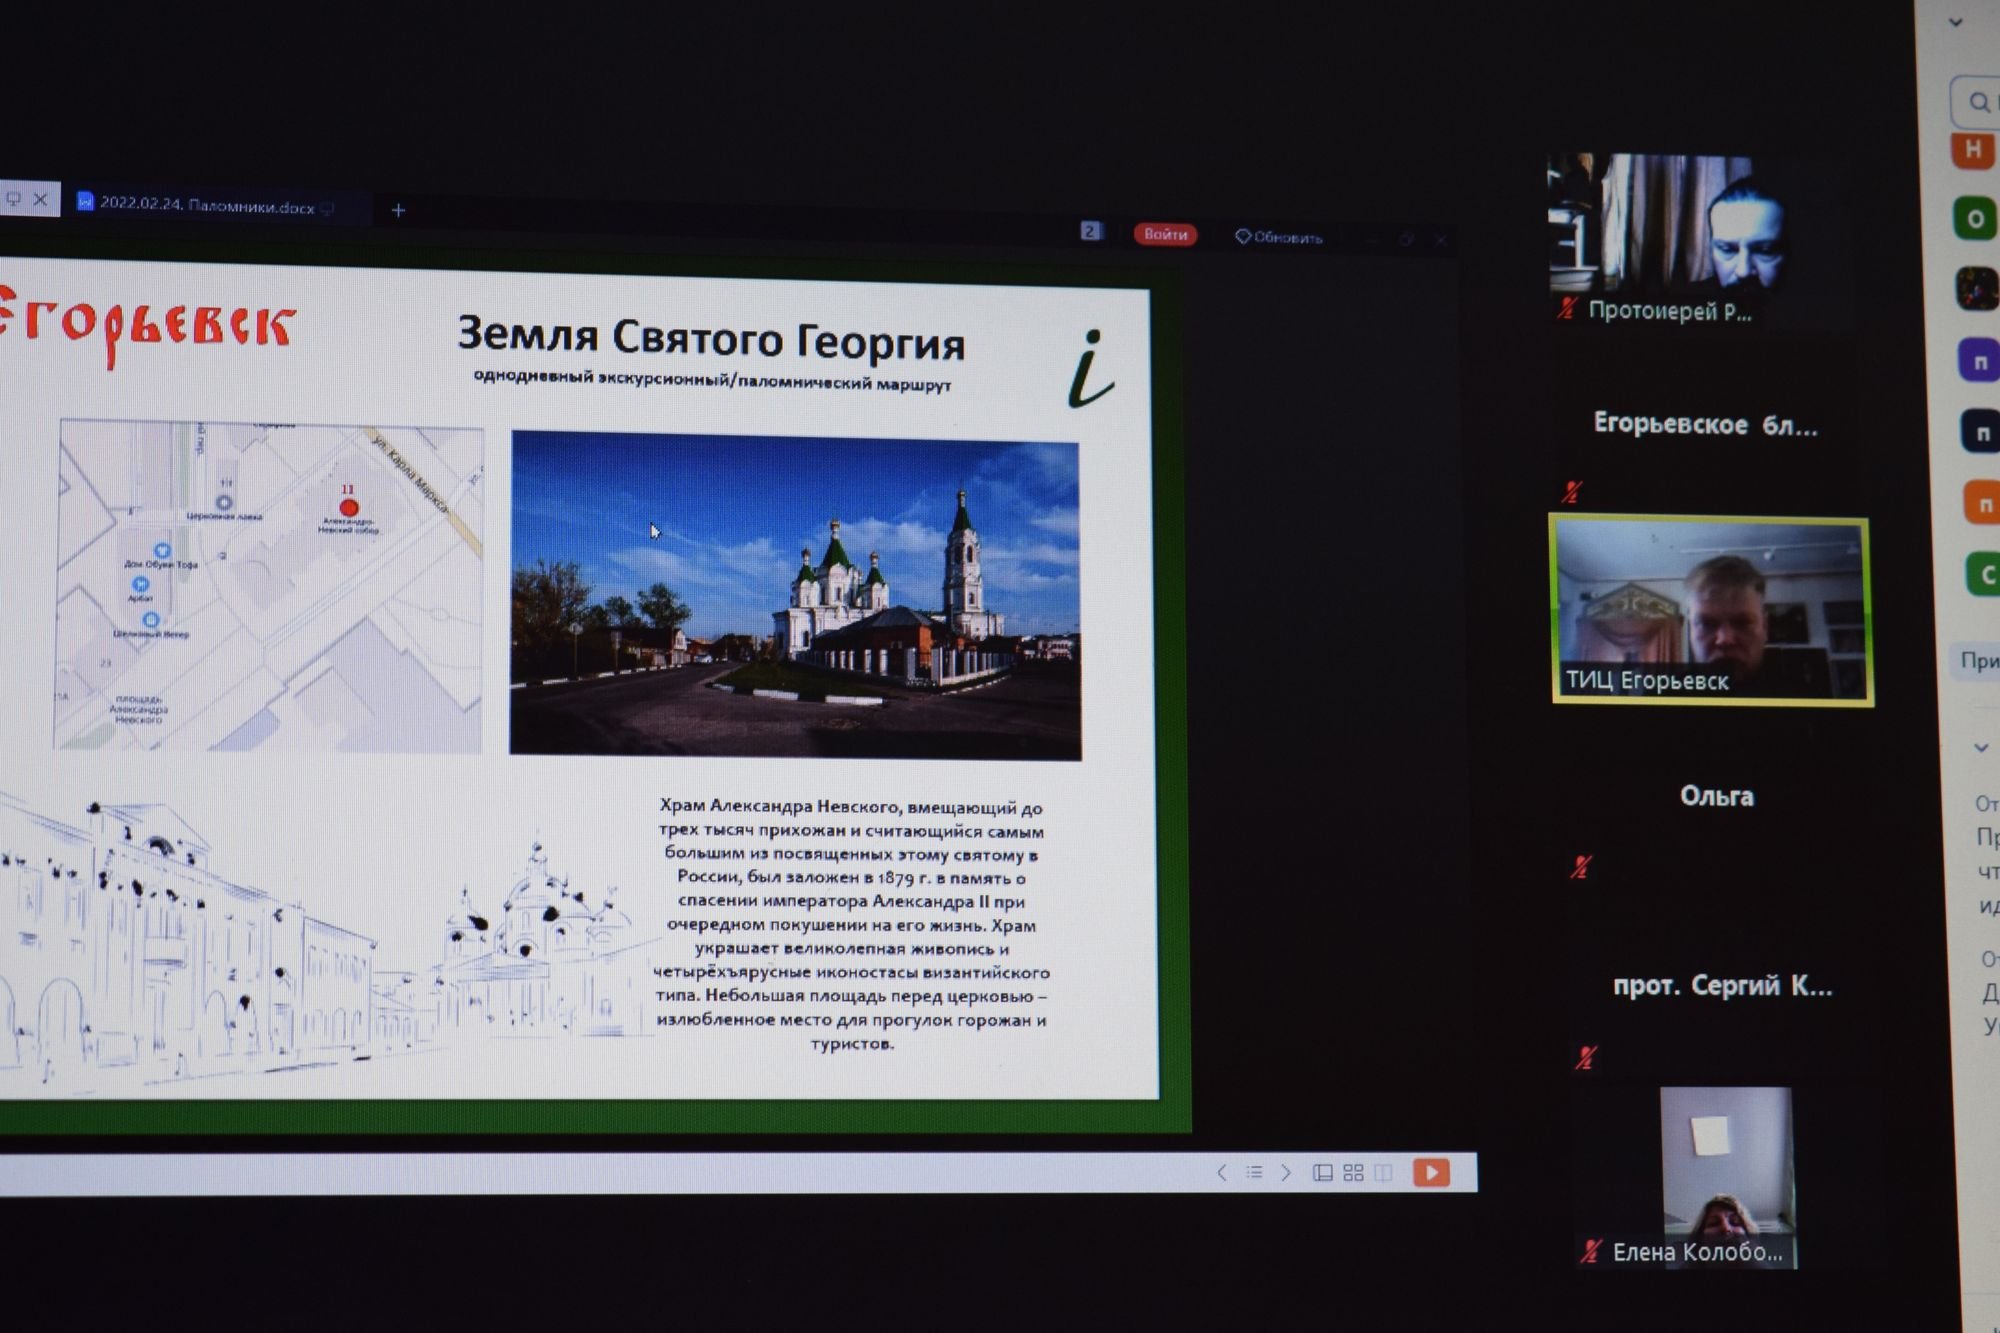This screenshot has height=1333, width=2000.
Task: Click the Елена Колобо... participant video tile
Action: [x=1726, y=1175]
